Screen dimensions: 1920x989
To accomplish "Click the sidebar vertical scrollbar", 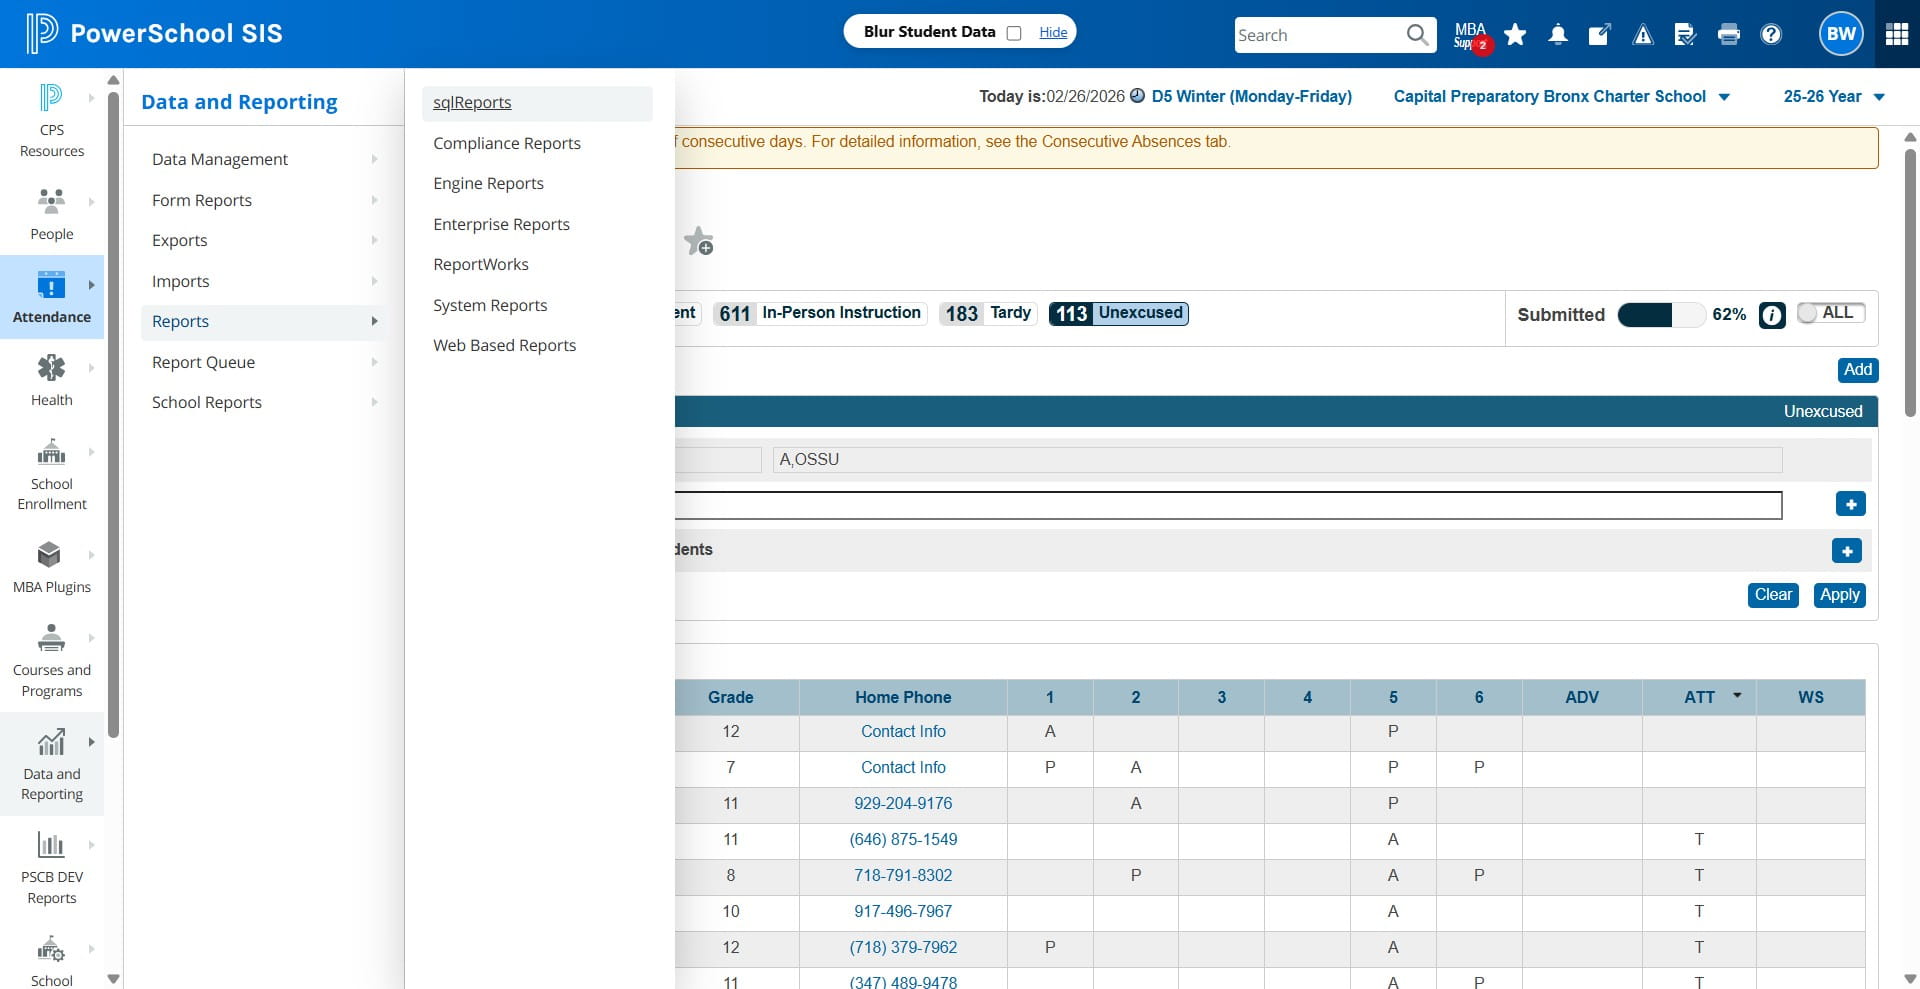I will [113, 415].
